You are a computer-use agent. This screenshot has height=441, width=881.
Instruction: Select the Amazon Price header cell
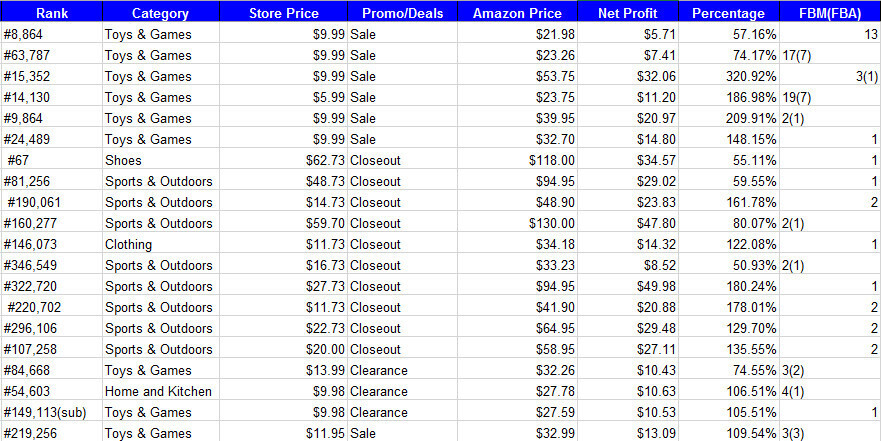pyautogui.click(x=517, y=14)
